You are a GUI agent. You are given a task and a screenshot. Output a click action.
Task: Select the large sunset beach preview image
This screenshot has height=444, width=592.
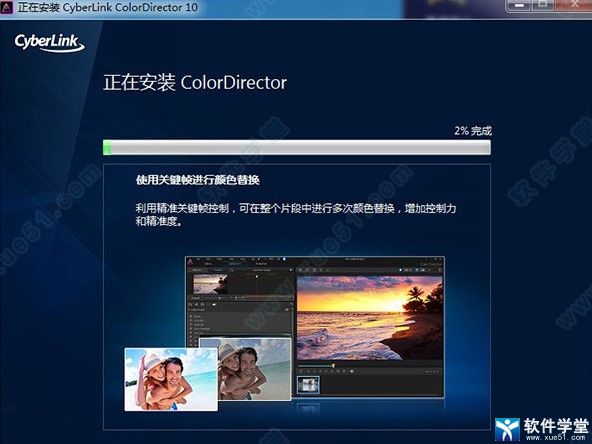click(x=370, y=318)
